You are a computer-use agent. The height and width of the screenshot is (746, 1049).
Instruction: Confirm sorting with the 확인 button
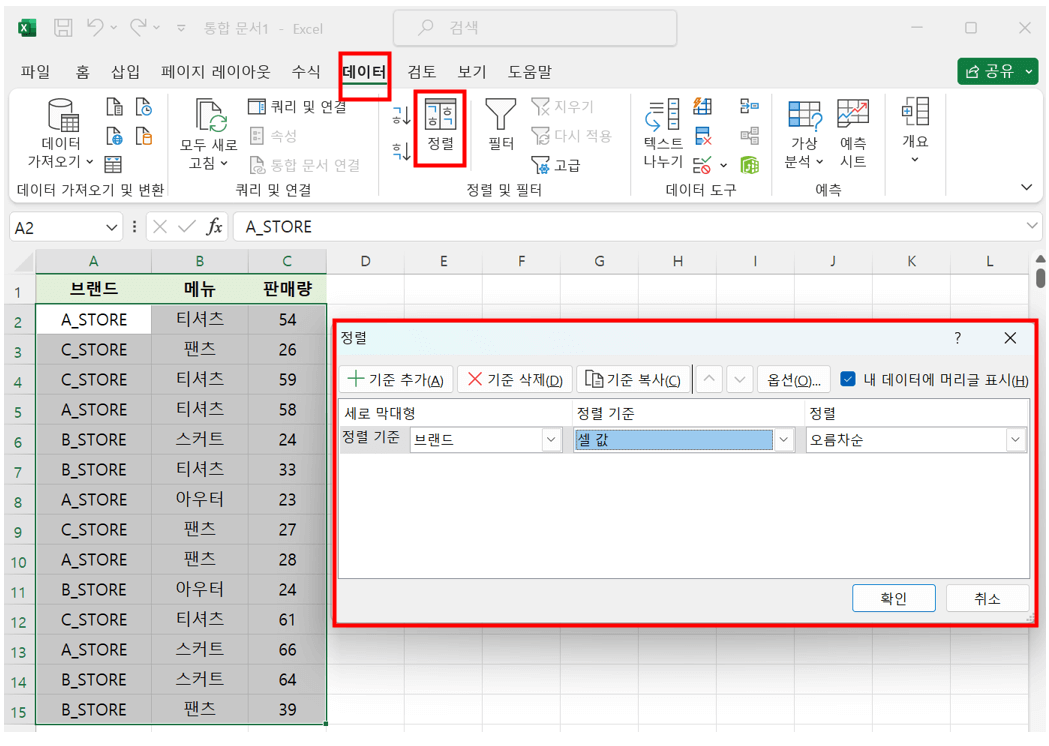tap(893, 597)
